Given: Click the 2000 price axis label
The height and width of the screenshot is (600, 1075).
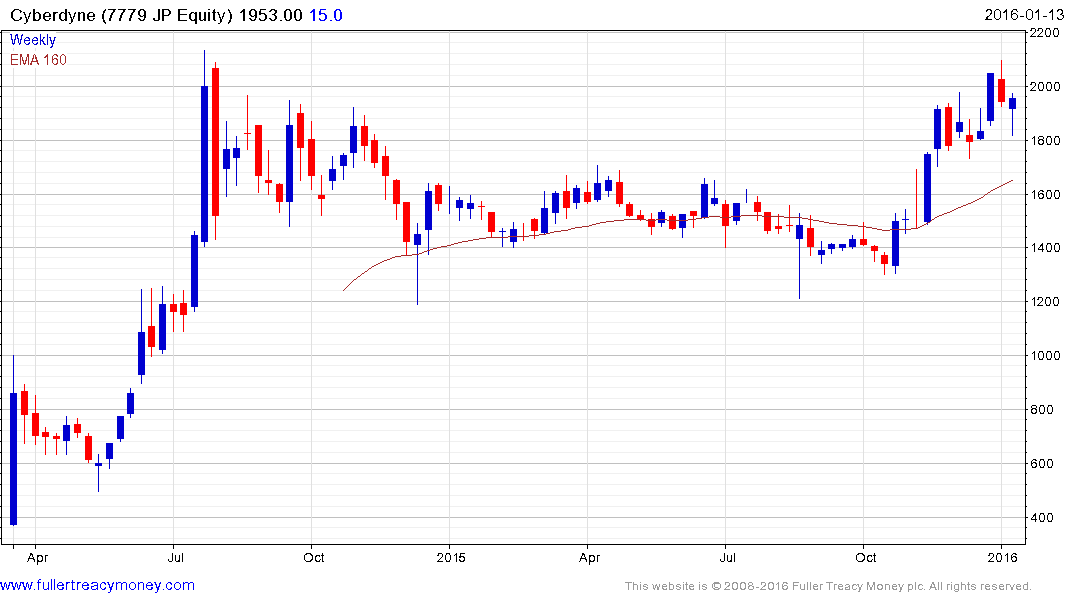Looking at the screenshot, I should [1045, 86].
